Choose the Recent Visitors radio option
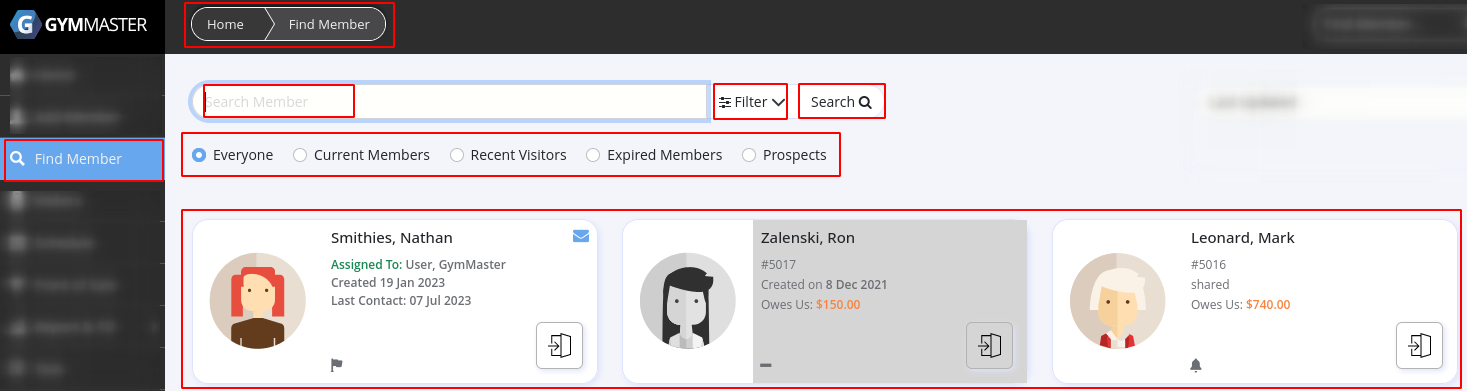This screenshot has width=1467, height=391. [x=508, y=155]
